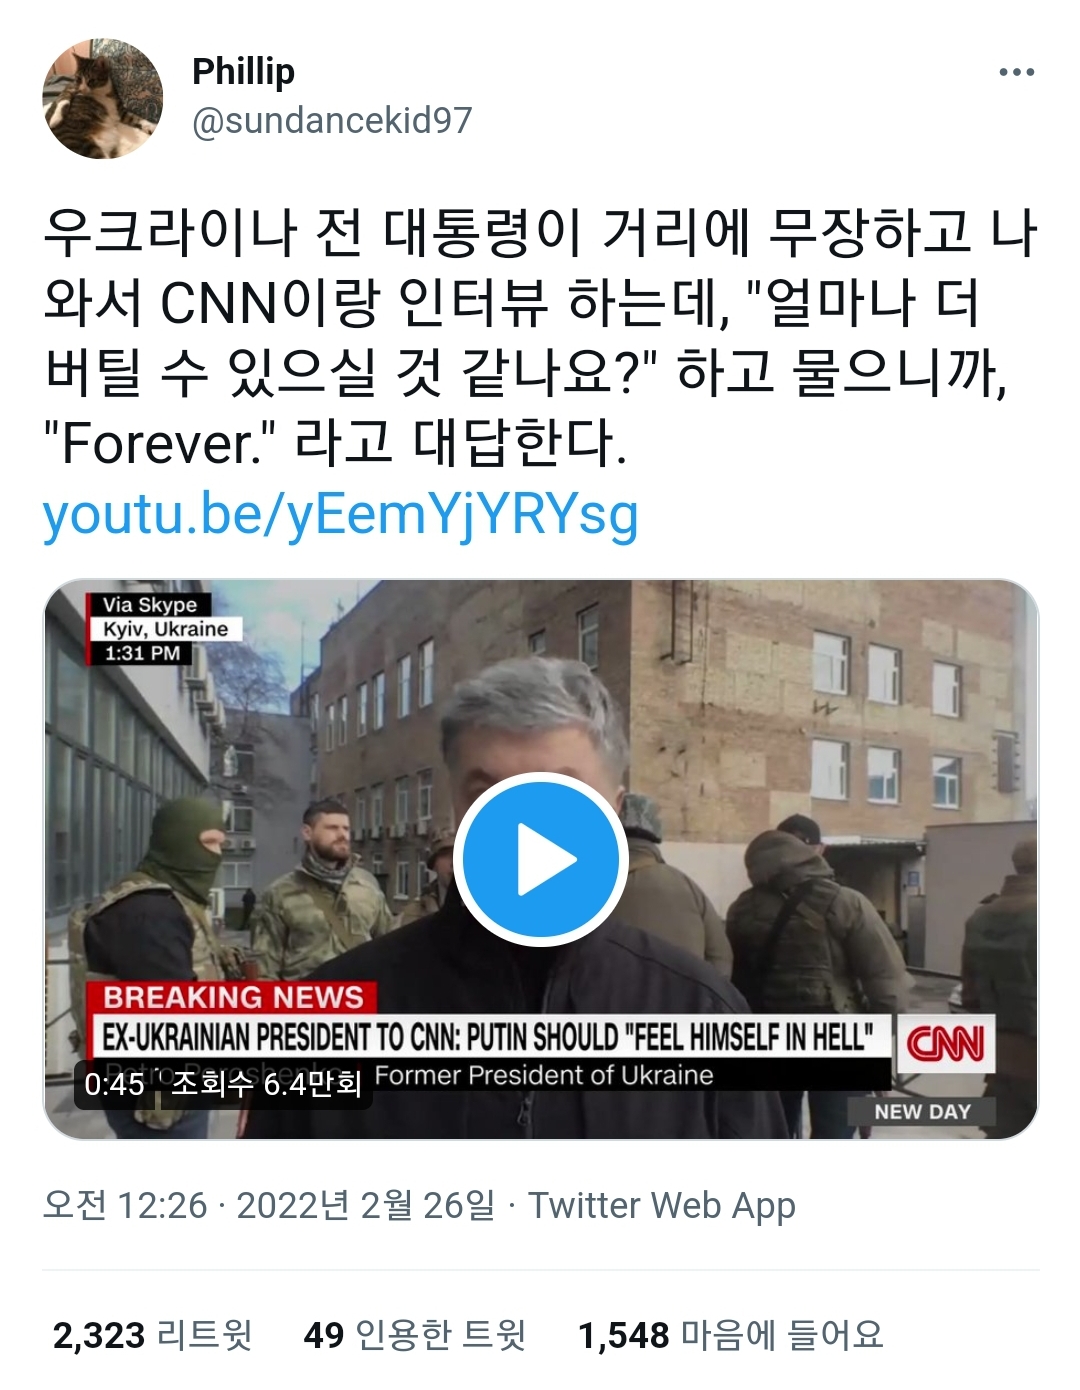Click the BREAKING NEWS banner in video

pyautogui.click(x=233, y=997)
